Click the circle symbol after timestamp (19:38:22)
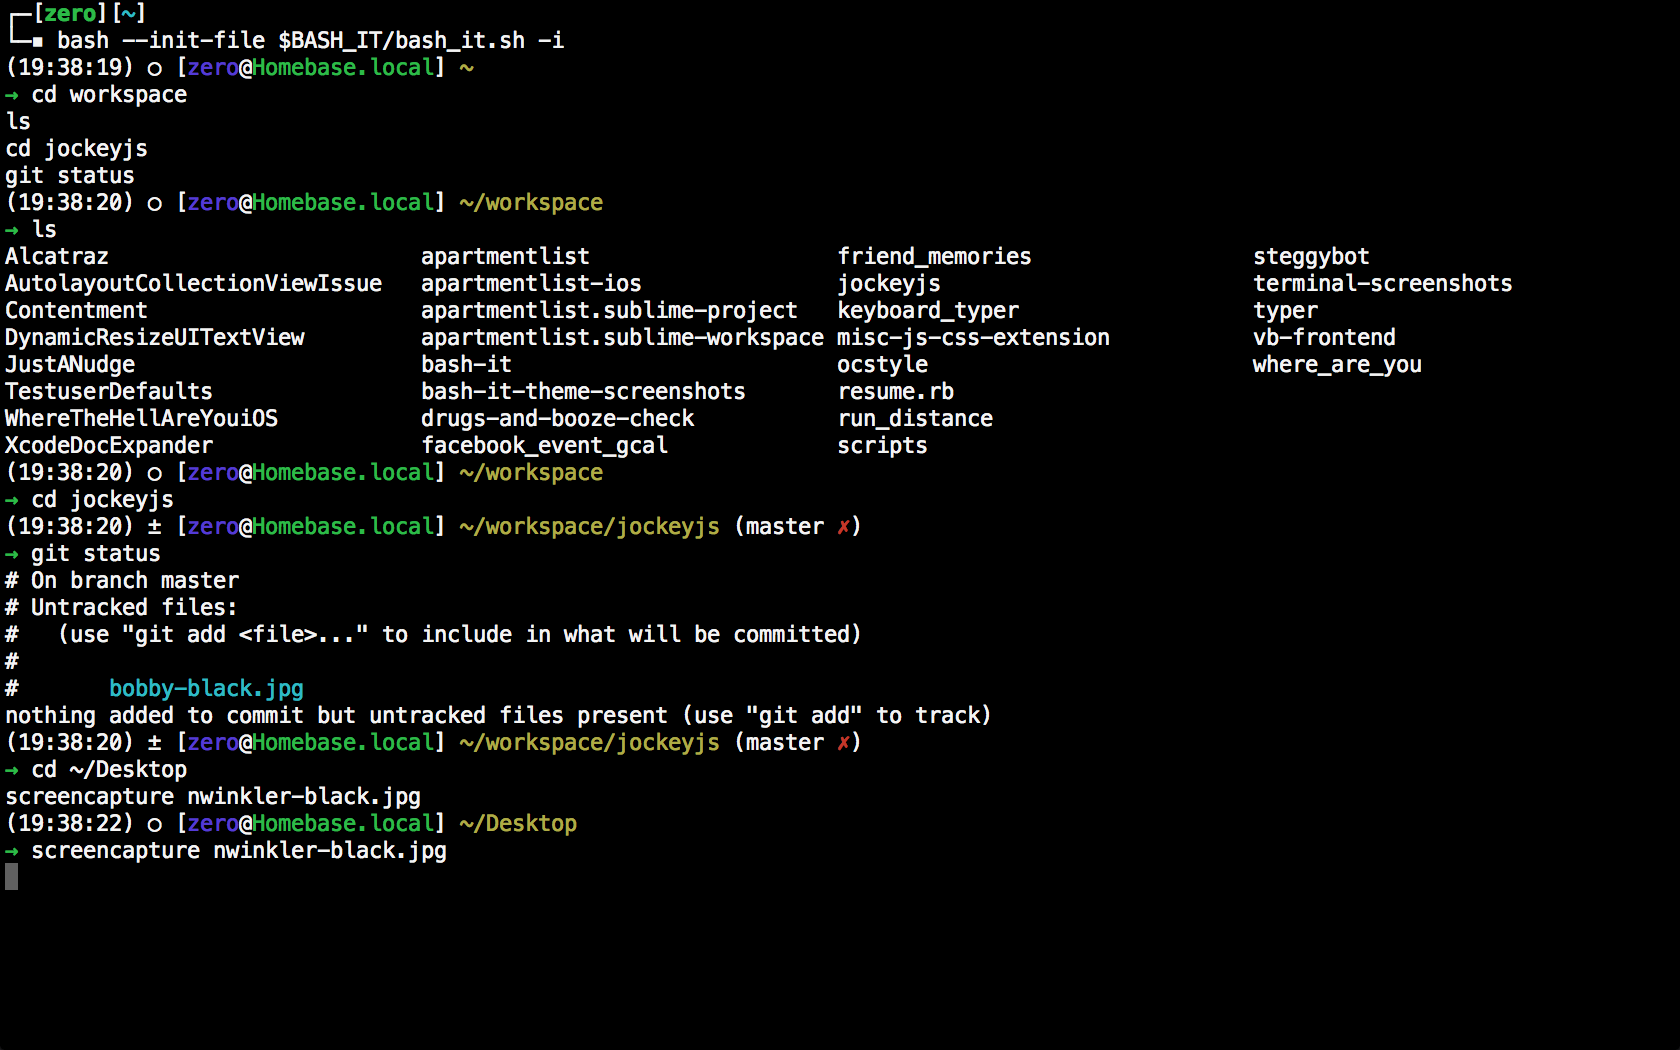Viewport: 1680px width, 1050px height. (x=154, y=824)
